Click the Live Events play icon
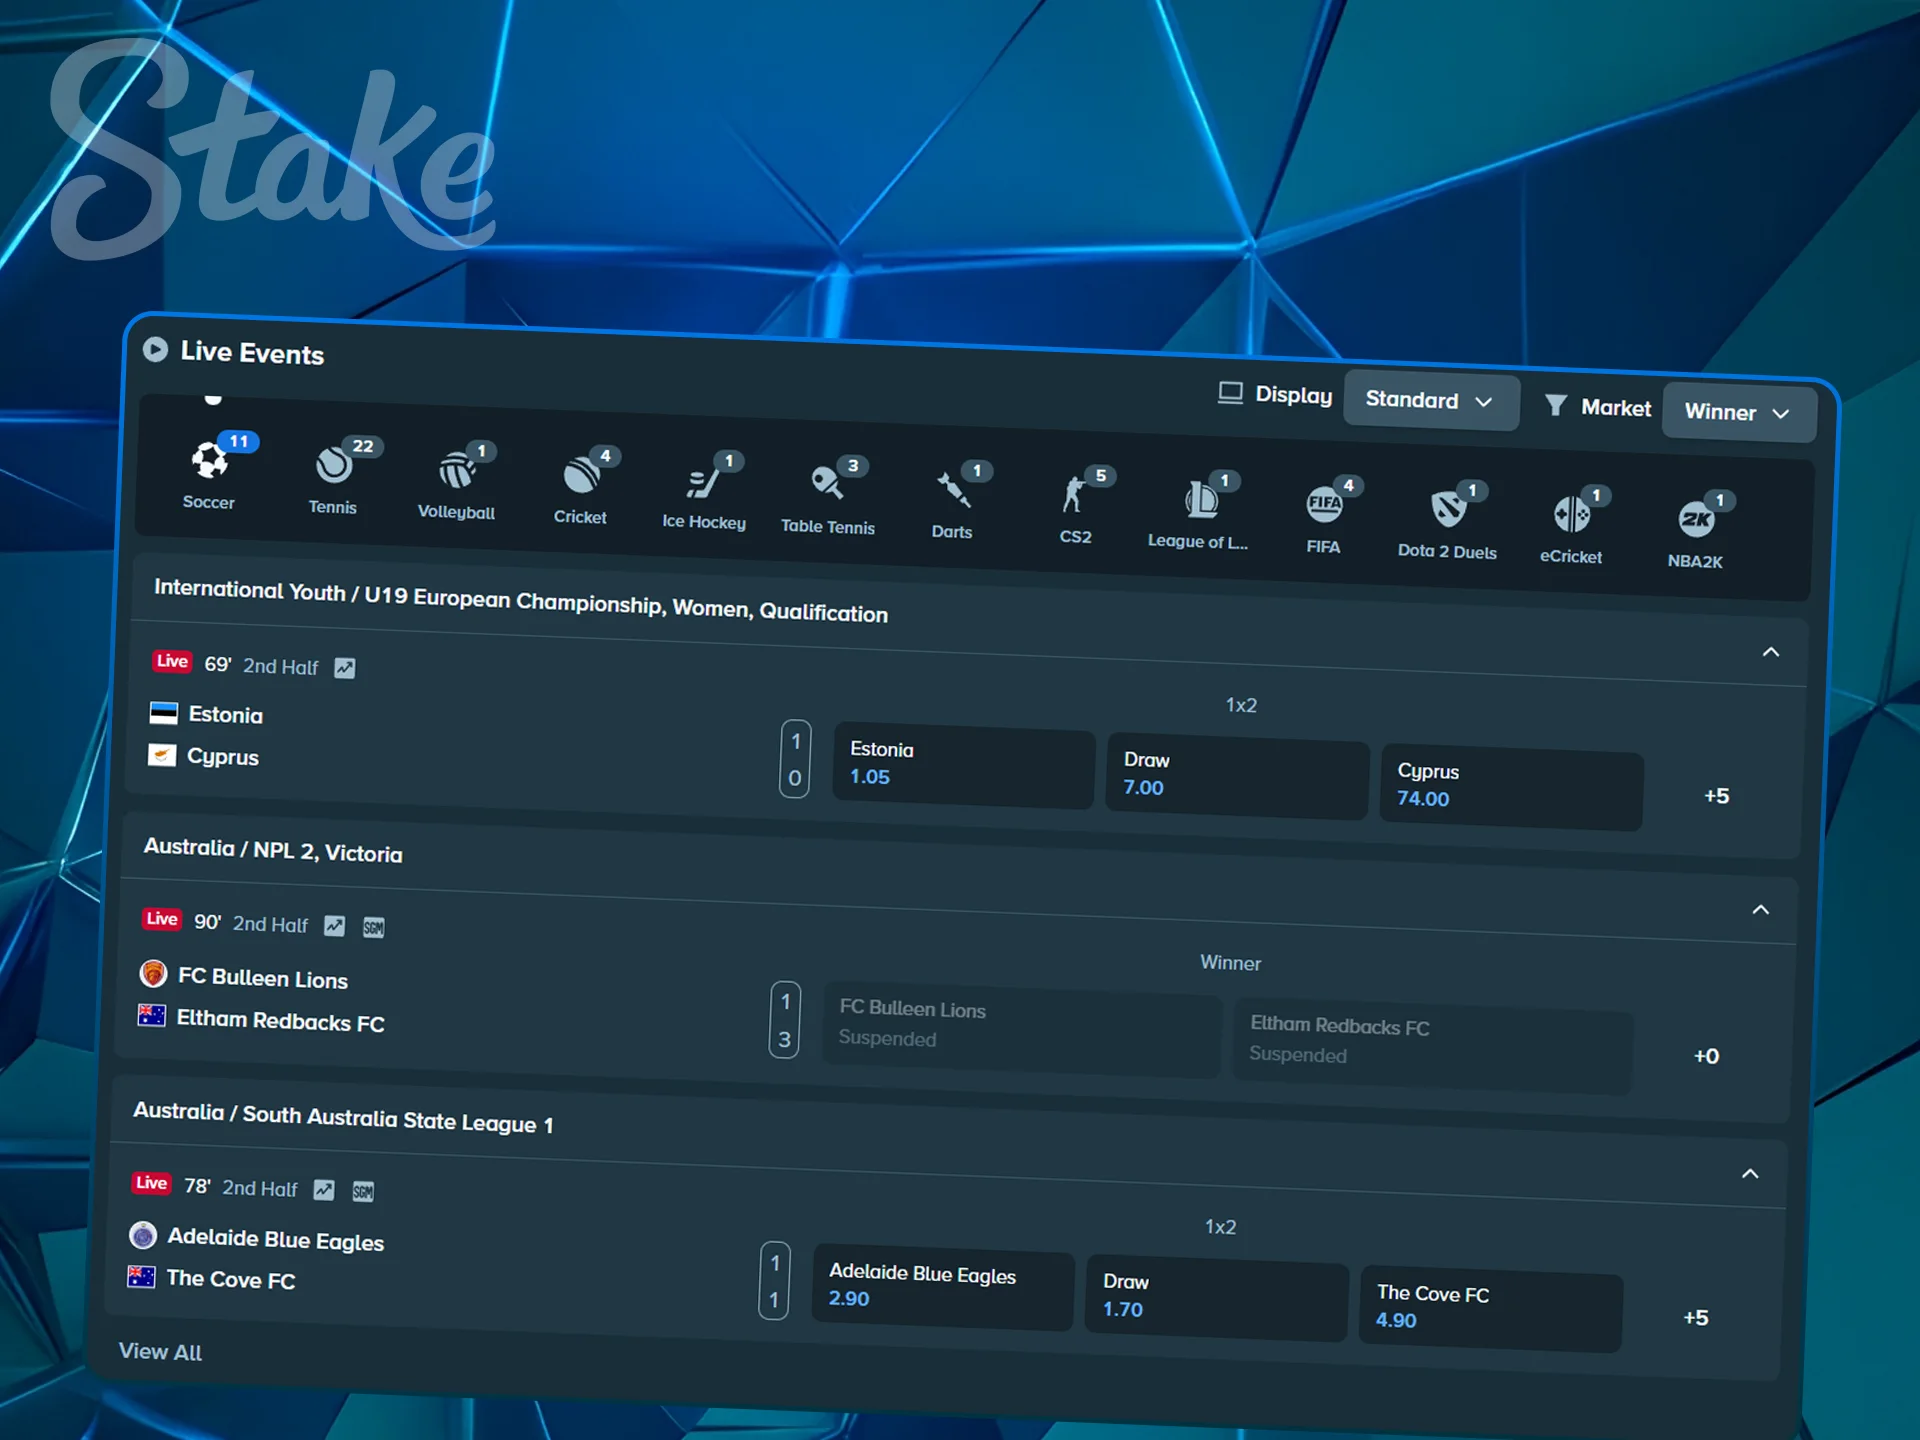Screen dimensions: 1920x1440 [155, 349]
